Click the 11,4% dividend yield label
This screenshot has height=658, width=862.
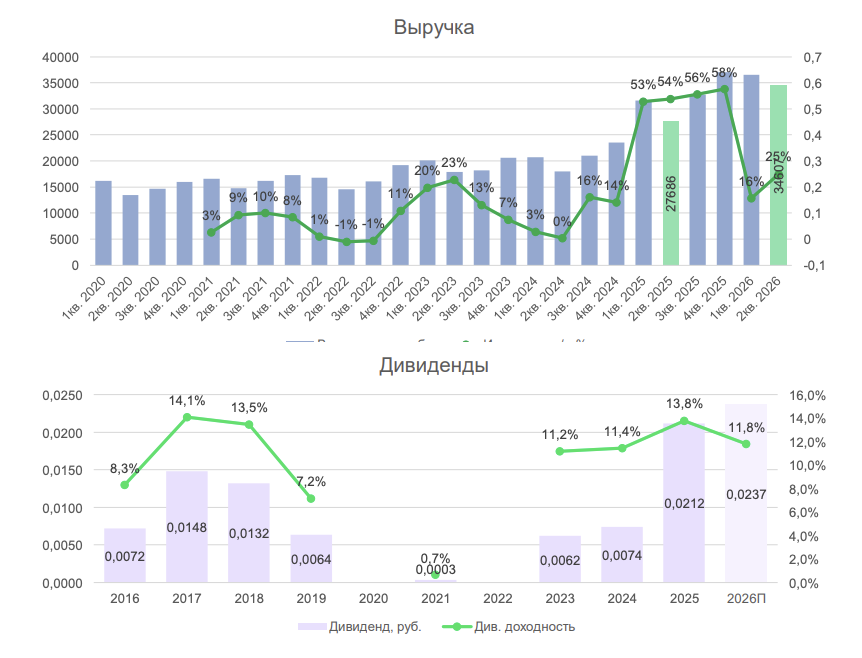click(x=622, y=432)
